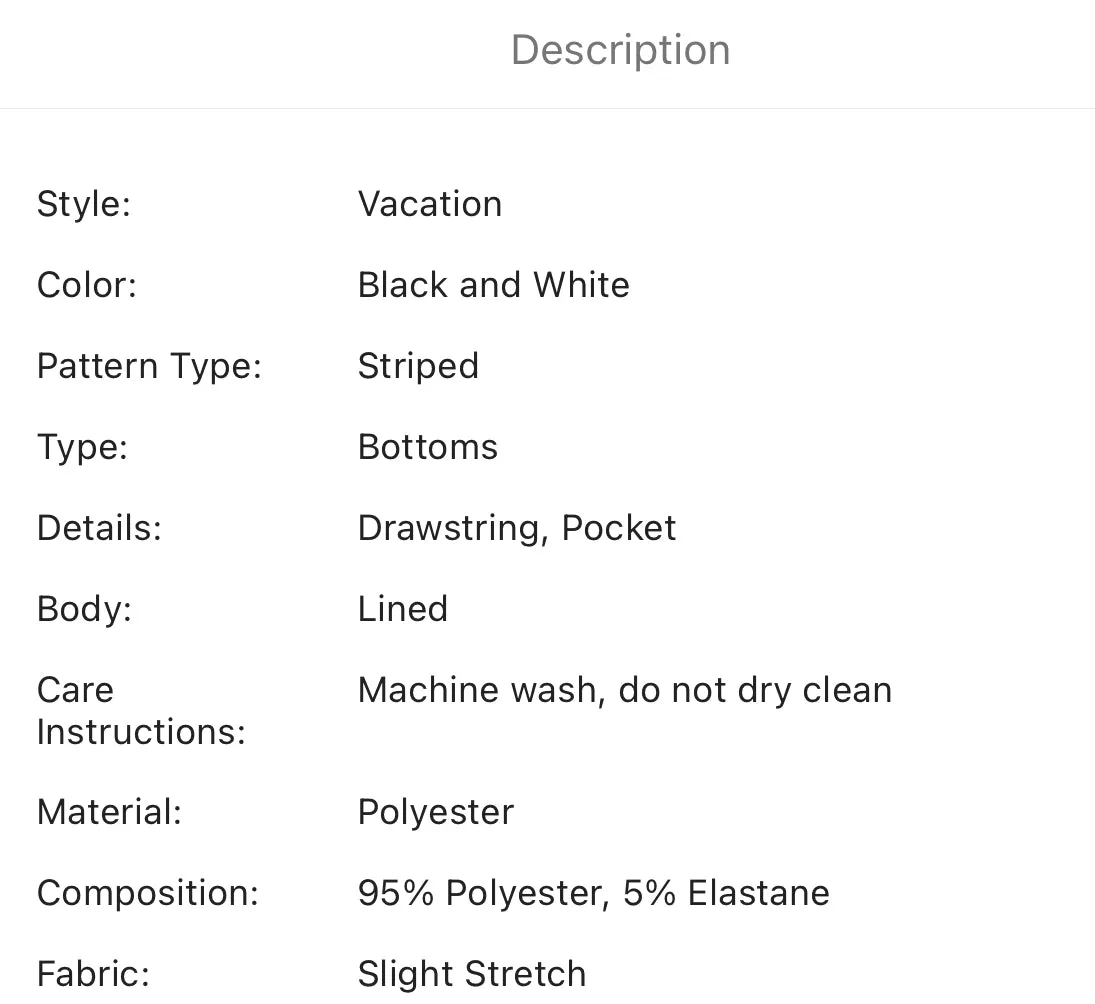Click the Type label
The image size is (1095, 1004).
tap(82, 447)
